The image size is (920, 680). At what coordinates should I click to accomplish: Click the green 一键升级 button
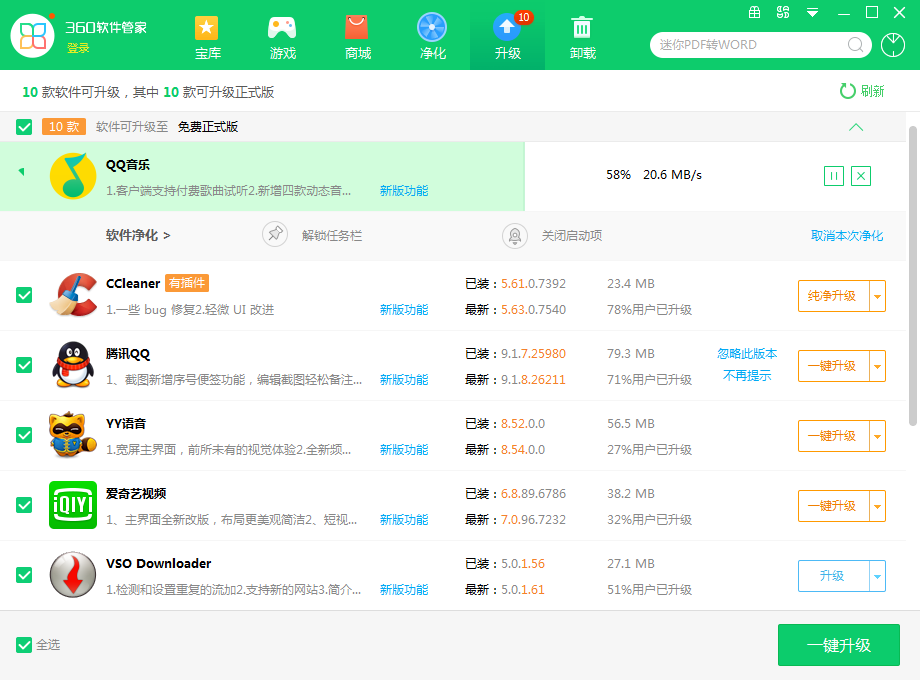838,645
